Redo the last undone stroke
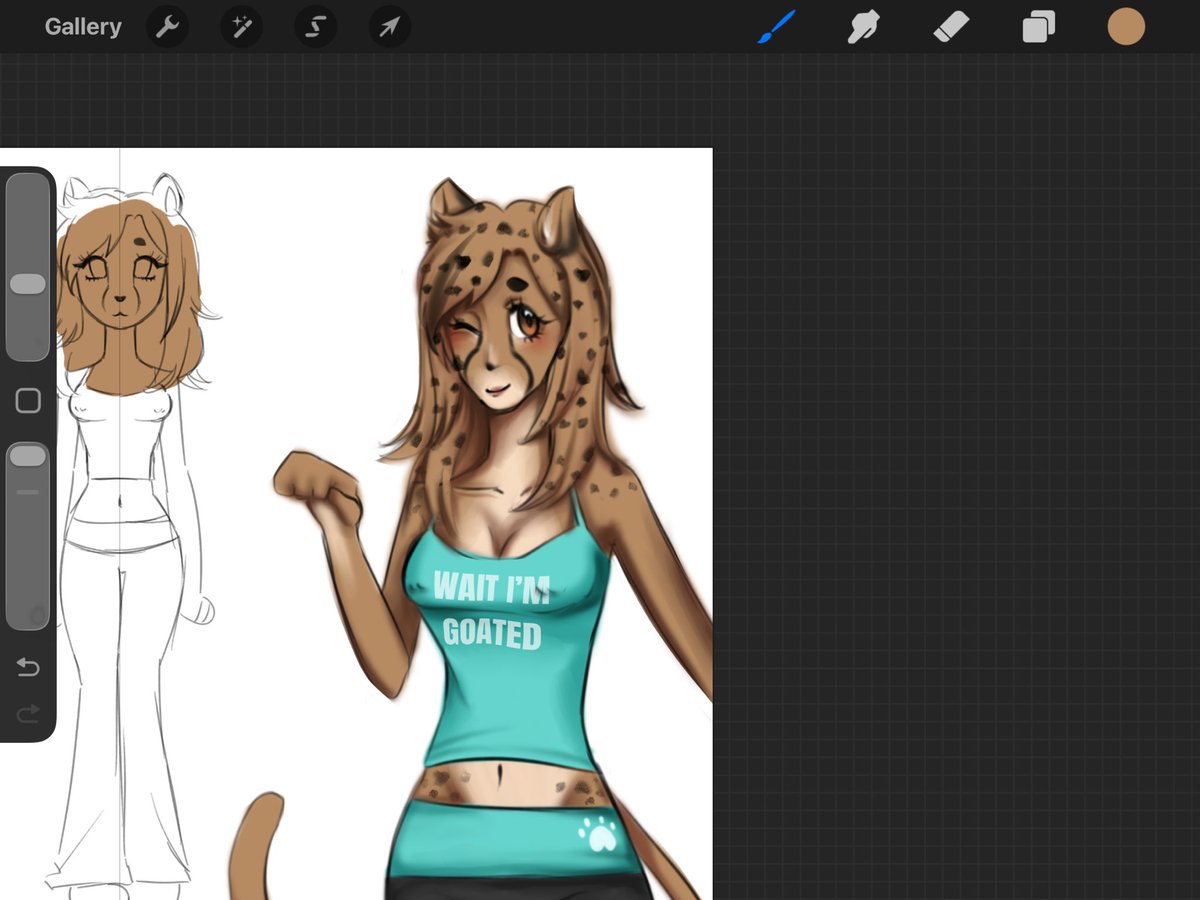Image resolution: width=1200 pixels, height=900 pixels. click(x=28, y=712)
